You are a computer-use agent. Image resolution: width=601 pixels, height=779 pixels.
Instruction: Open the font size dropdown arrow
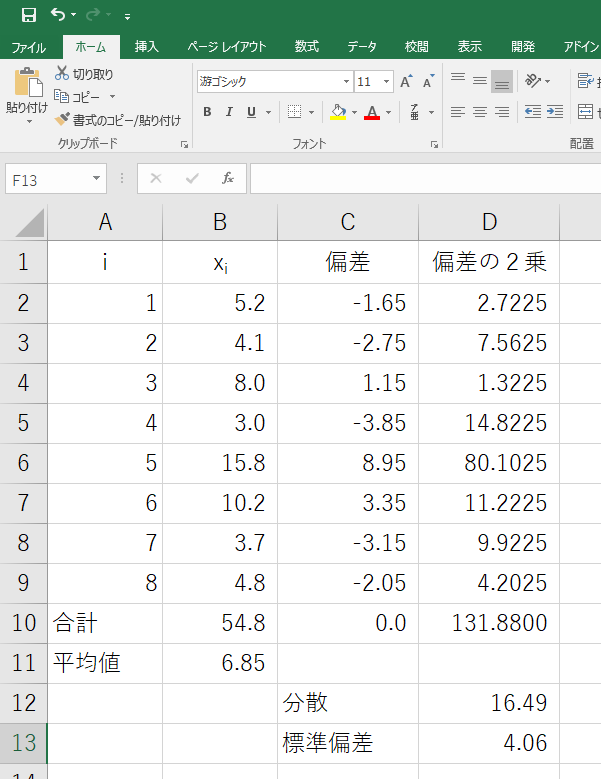[x=386, y=81]
